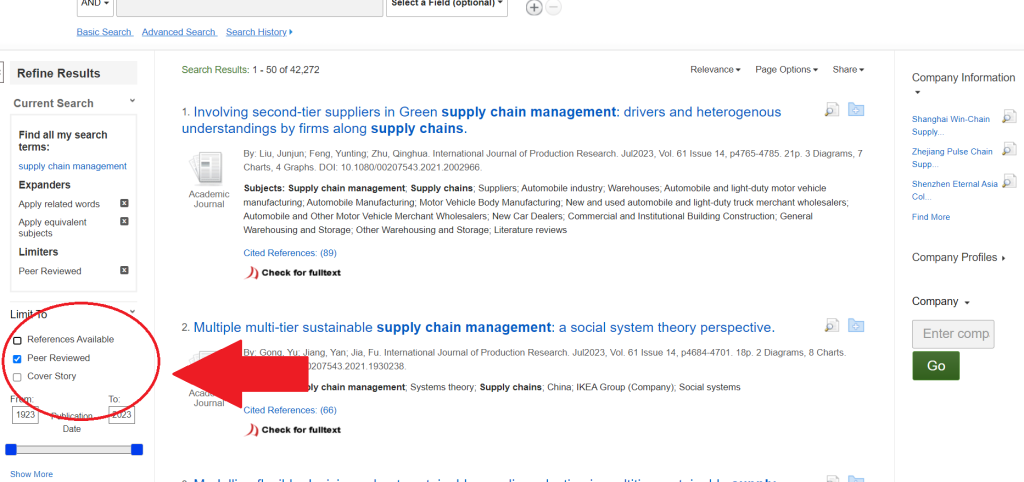Uncheck the Peer Reviewed checkbox
1024x482 pixels.
pos(18,359)
